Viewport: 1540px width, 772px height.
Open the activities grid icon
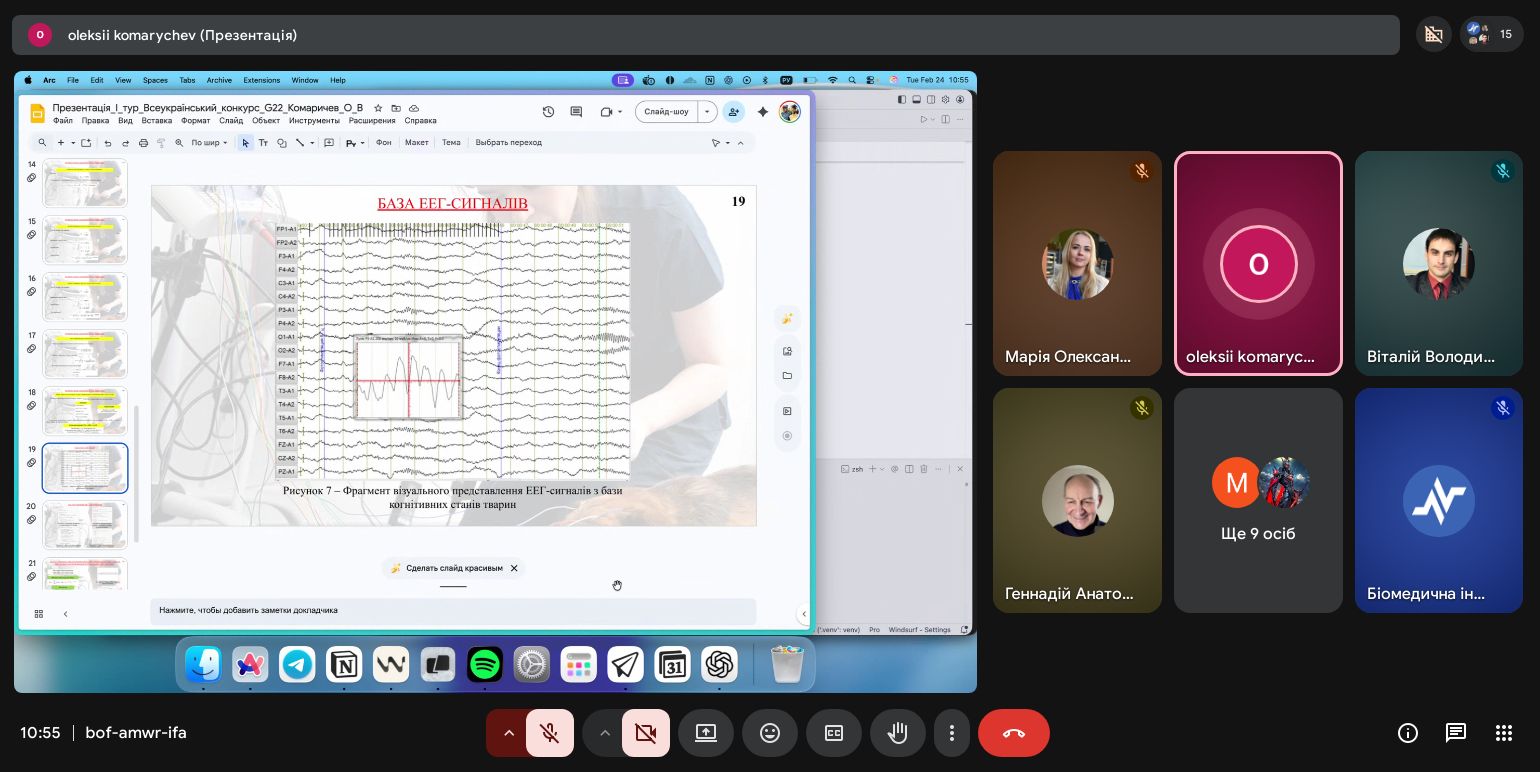[x=1503, y=733]
